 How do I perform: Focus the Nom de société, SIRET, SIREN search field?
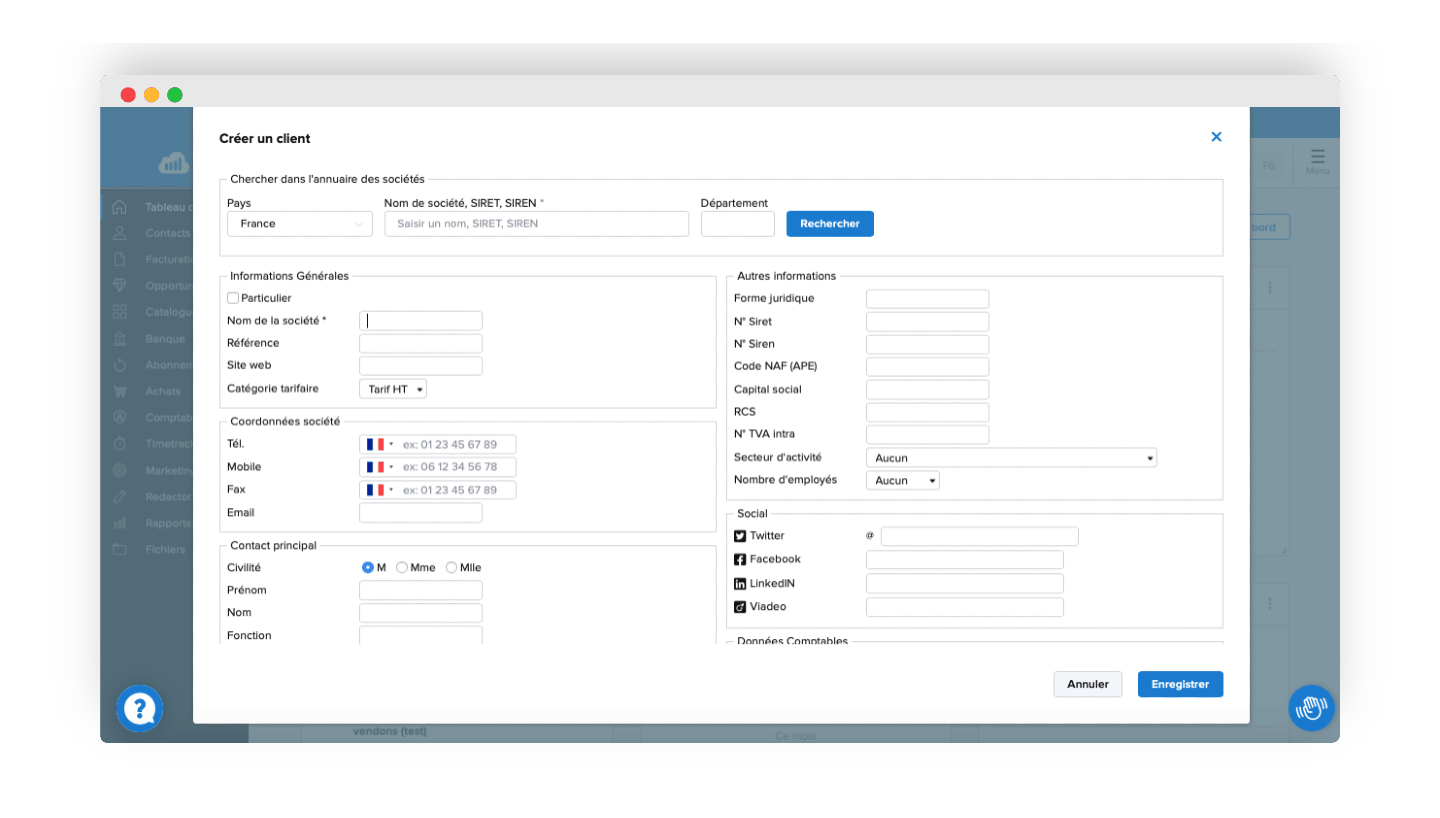point(537,224)
